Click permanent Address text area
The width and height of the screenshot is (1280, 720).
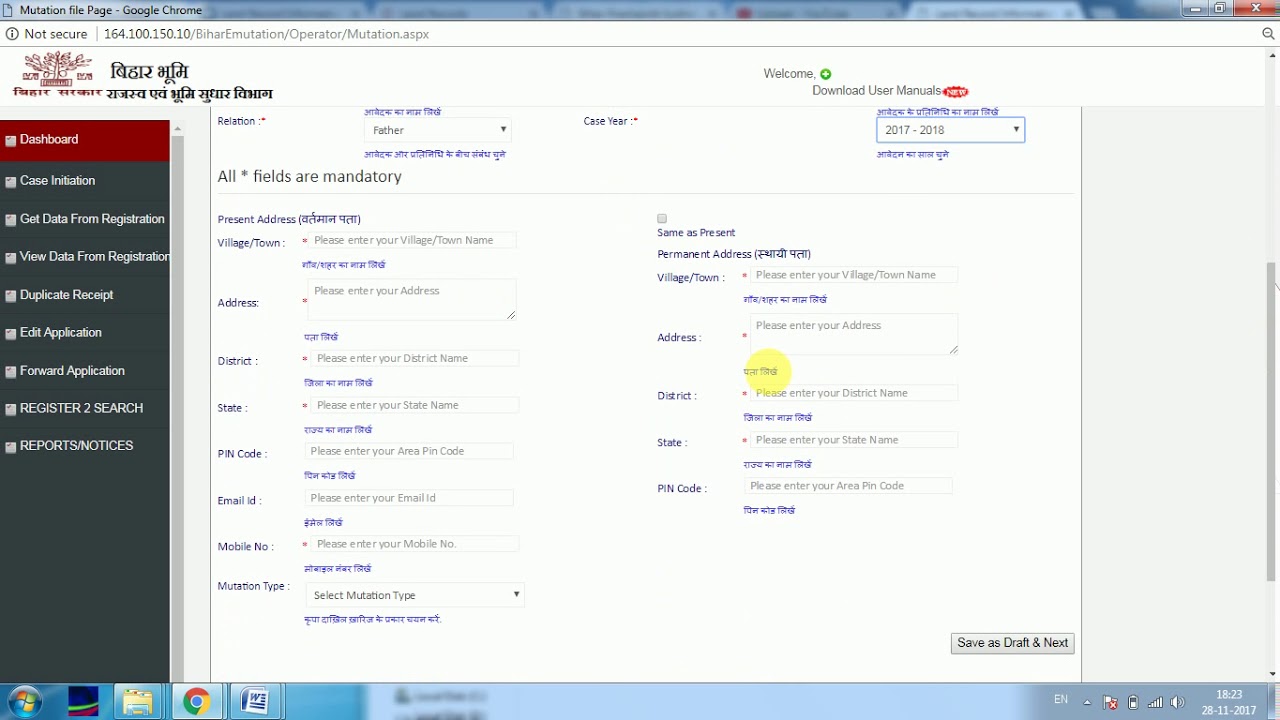point(854,335)
